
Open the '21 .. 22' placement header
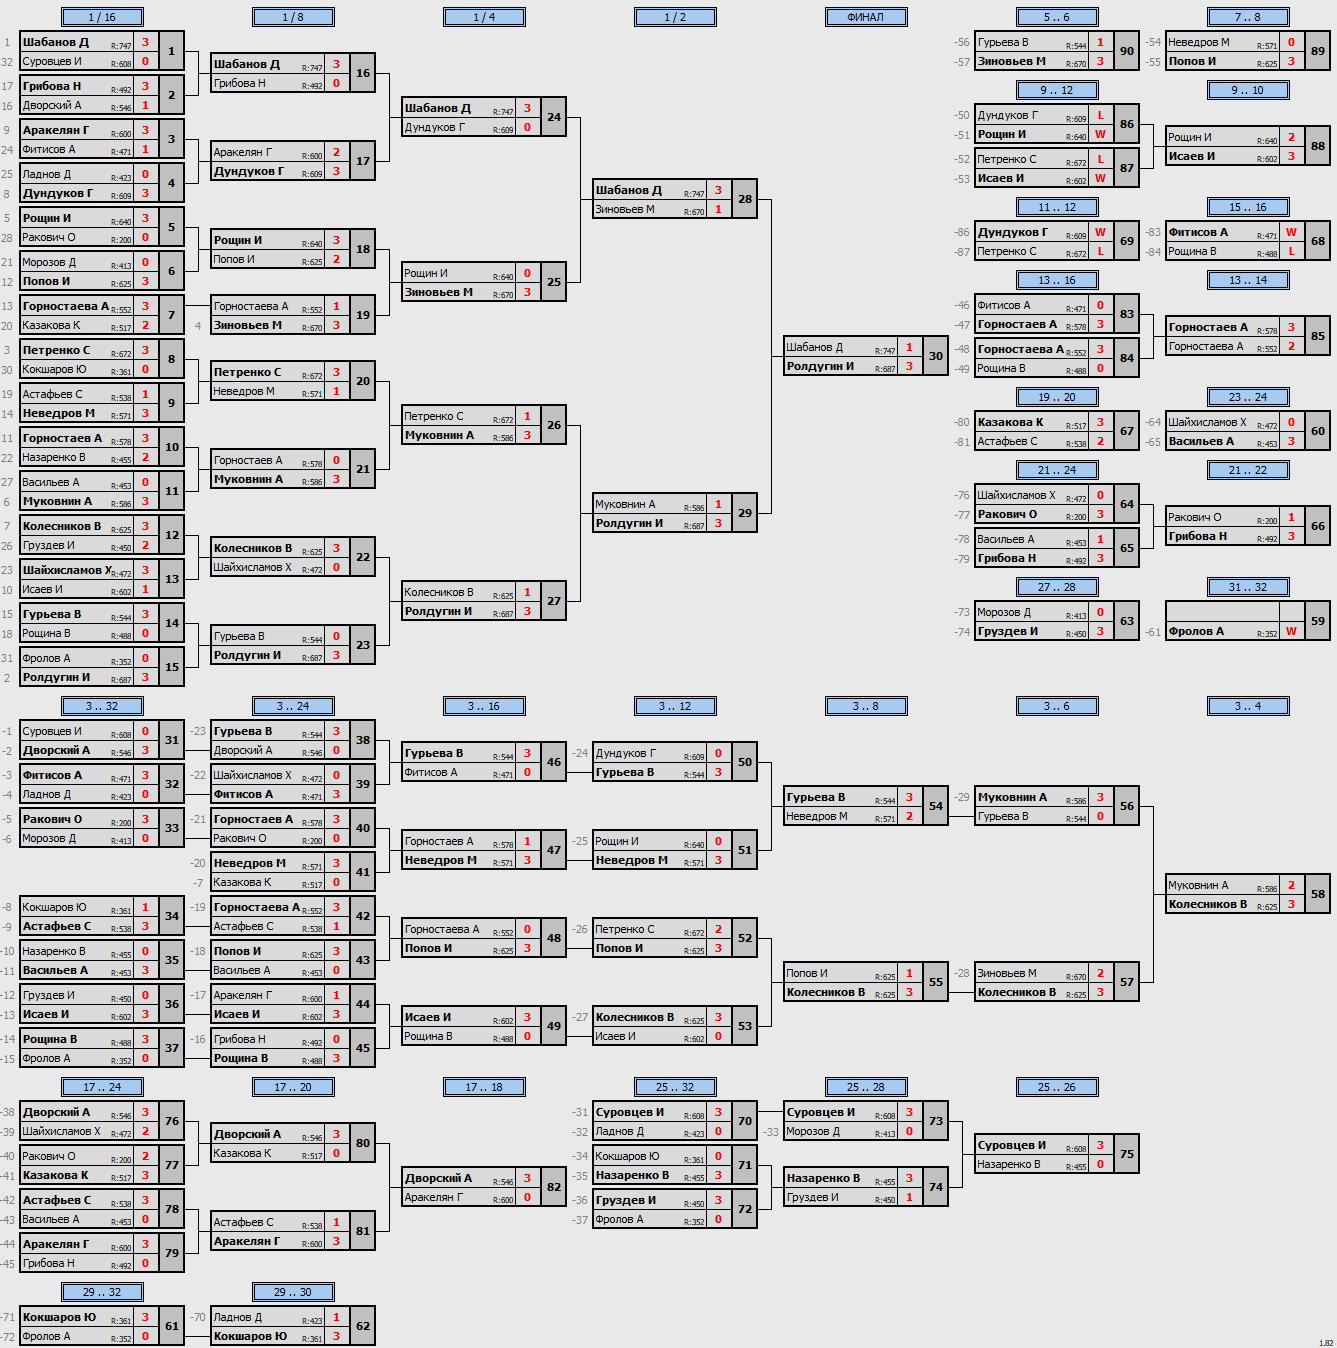tap(1248, 470)
